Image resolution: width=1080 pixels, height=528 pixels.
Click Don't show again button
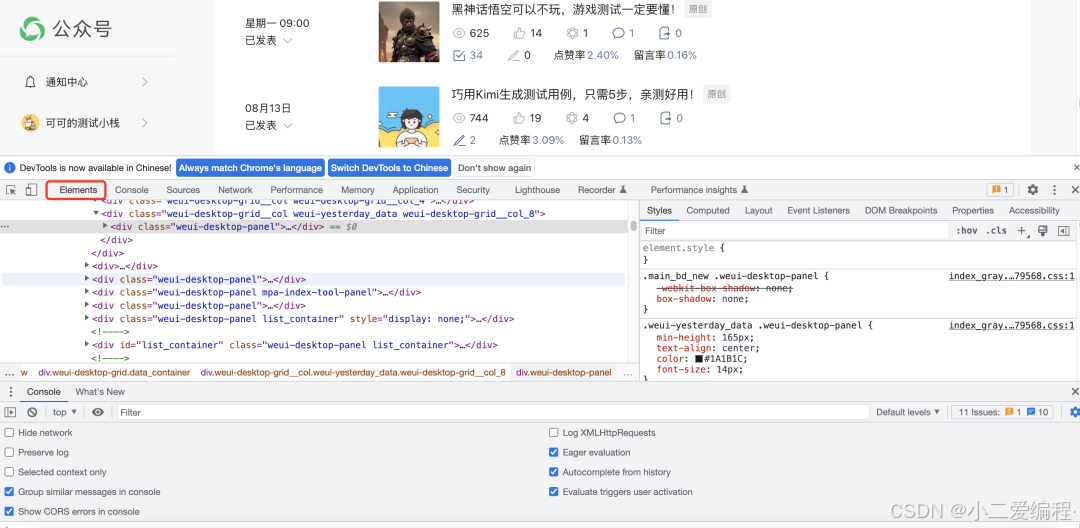click(x=495, y=168)
